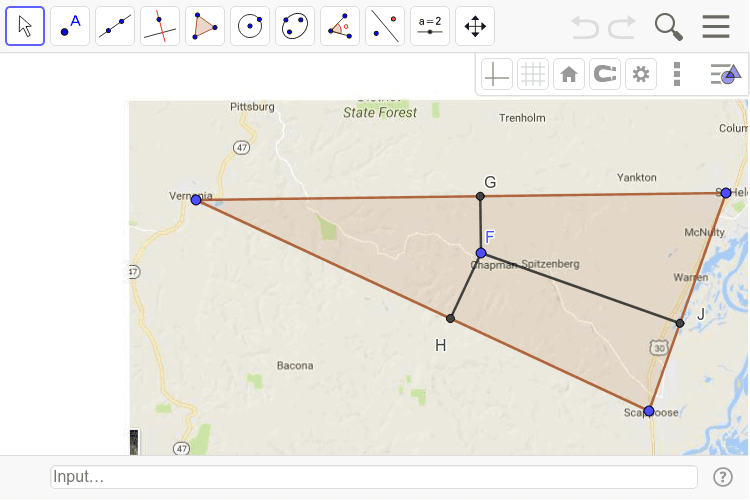Select the Line through two points tool
Screen dimensions: 750x500
(115, 26)
